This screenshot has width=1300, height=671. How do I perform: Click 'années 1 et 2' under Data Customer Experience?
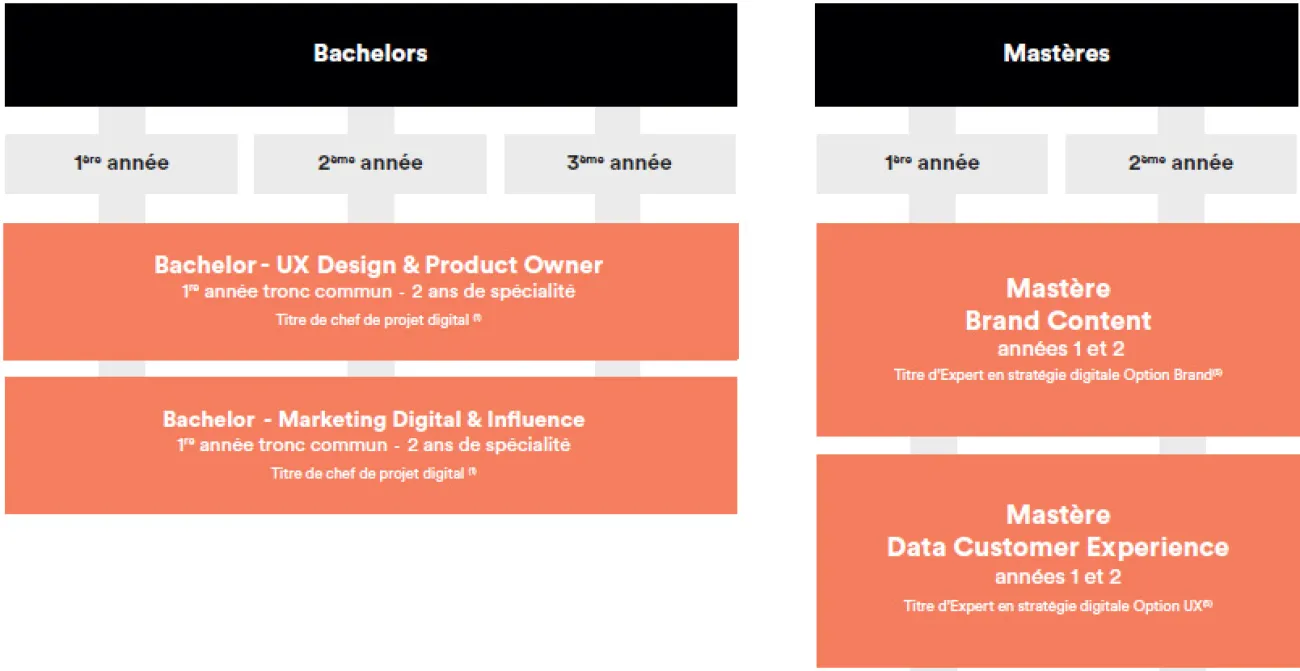pos(1058,577)
